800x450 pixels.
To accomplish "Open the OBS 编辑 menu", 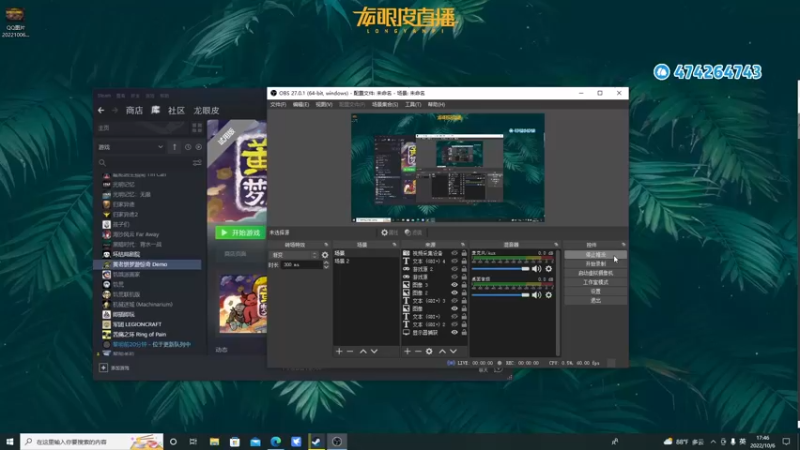I will 301,105.
